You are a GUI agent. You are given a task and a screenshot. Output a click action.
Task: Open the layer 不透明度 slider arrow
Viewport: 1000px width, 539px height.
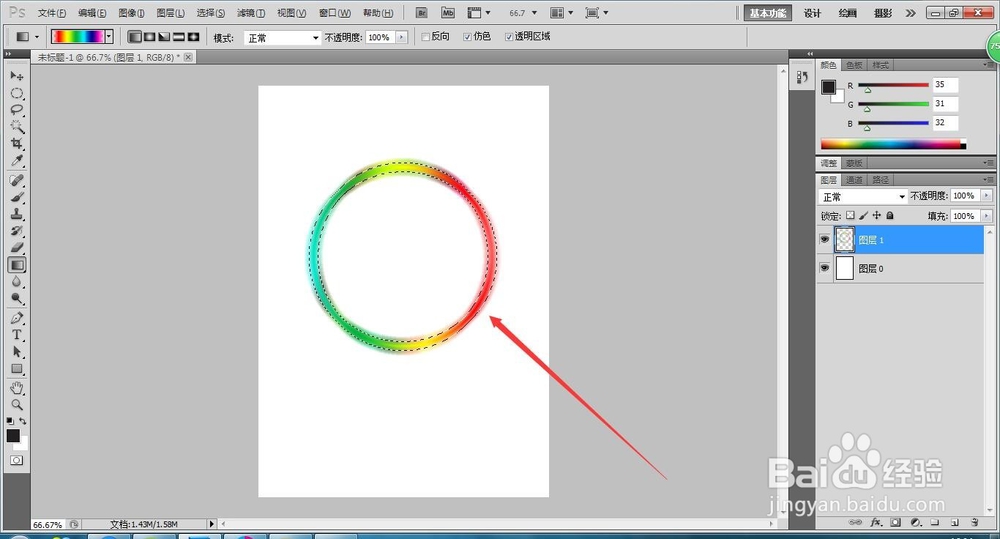(987, 196)
